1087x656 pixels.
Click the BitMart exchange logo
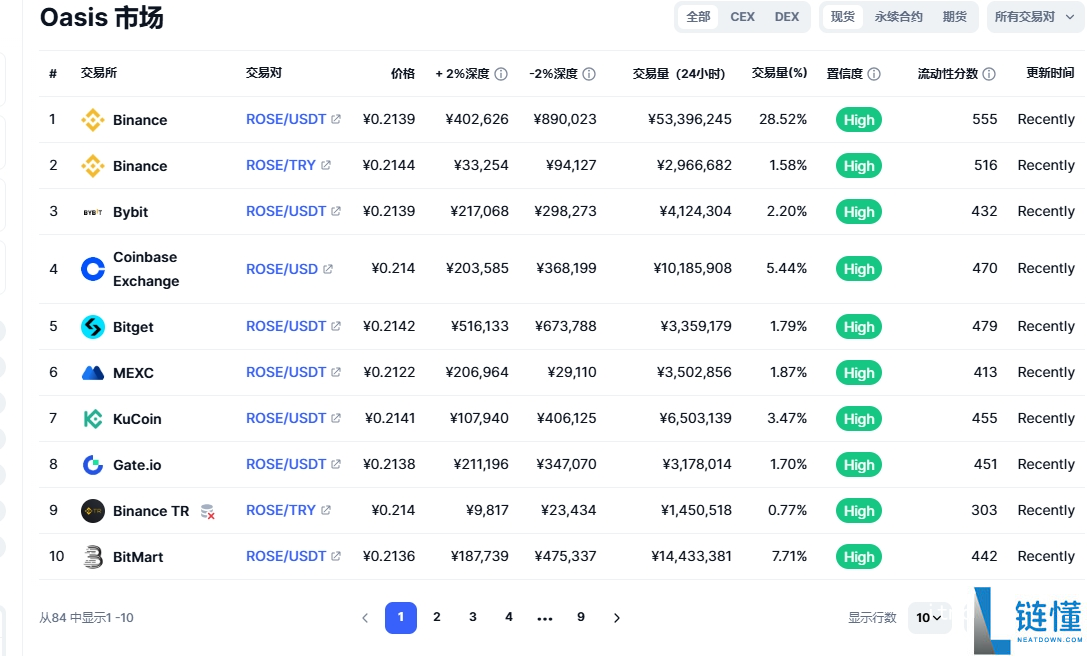(x=93, y=557)
